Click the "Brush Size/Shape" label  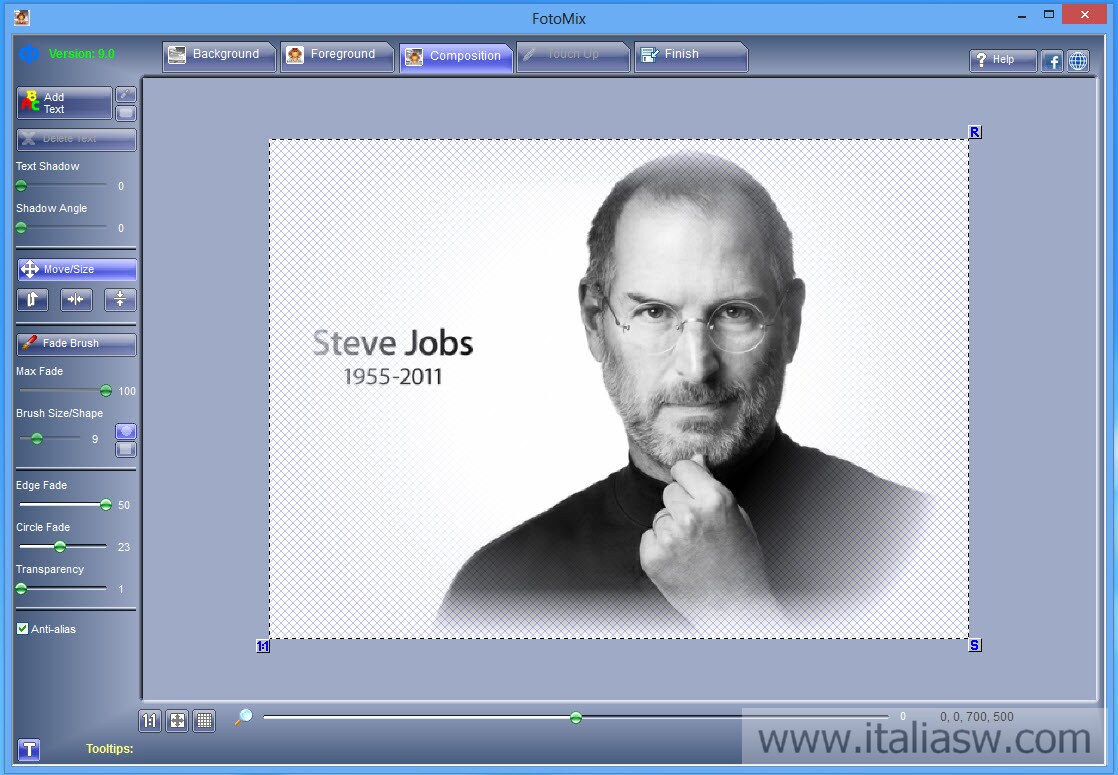(x=59, y=414)
